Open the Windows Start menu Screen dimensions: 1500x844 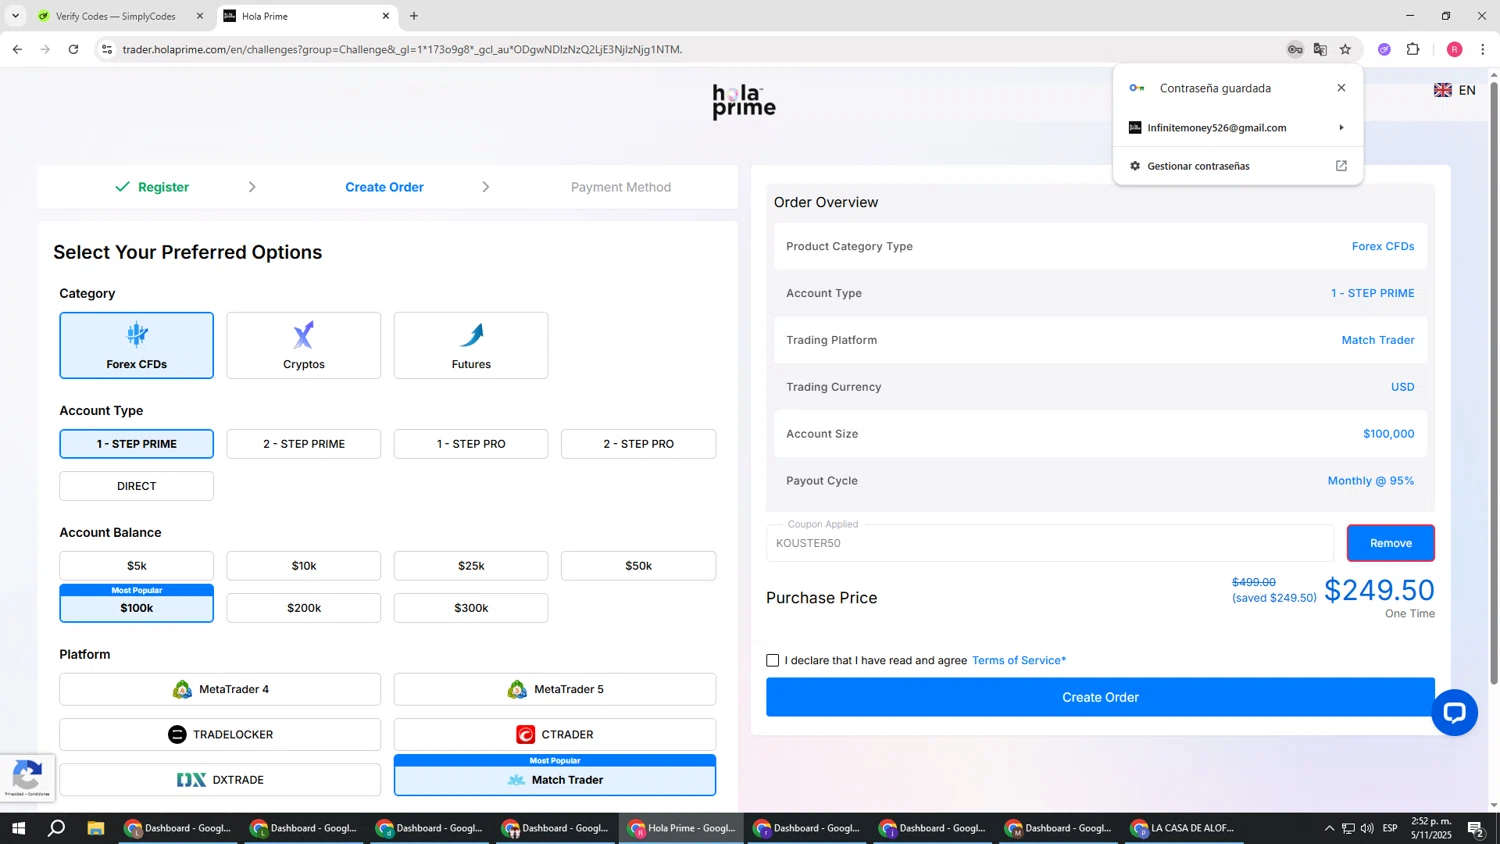(x=17, y=828)
